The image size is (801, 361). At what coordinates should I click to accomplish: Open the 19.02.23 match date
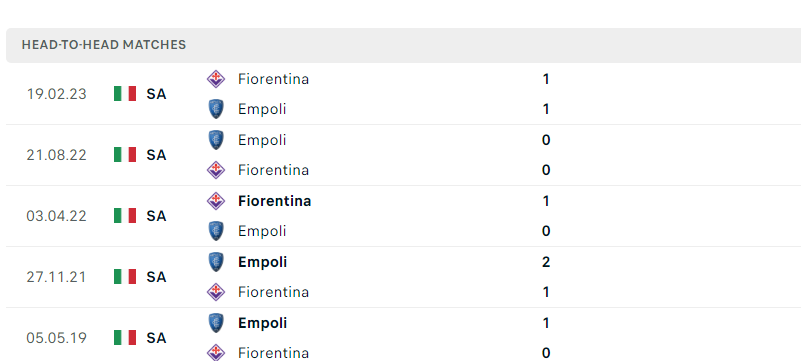pyautogui.click(x=57, y=94)
